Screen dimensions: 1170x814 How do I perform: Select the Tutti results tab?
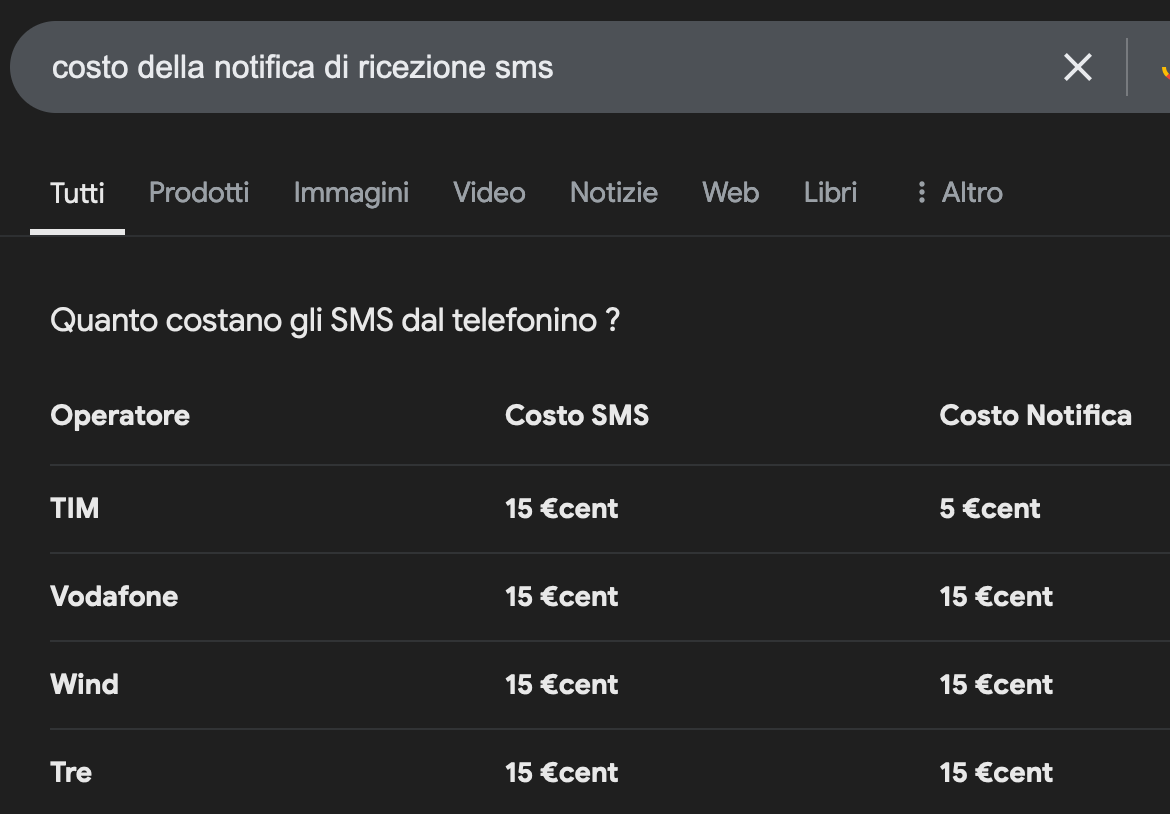pyautogui.click(x=77, y=192)
